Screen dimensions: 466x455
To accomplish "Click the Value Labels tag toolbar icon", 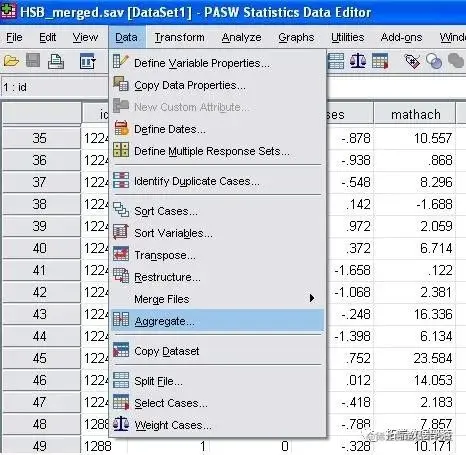I will (x=412, y=61).
